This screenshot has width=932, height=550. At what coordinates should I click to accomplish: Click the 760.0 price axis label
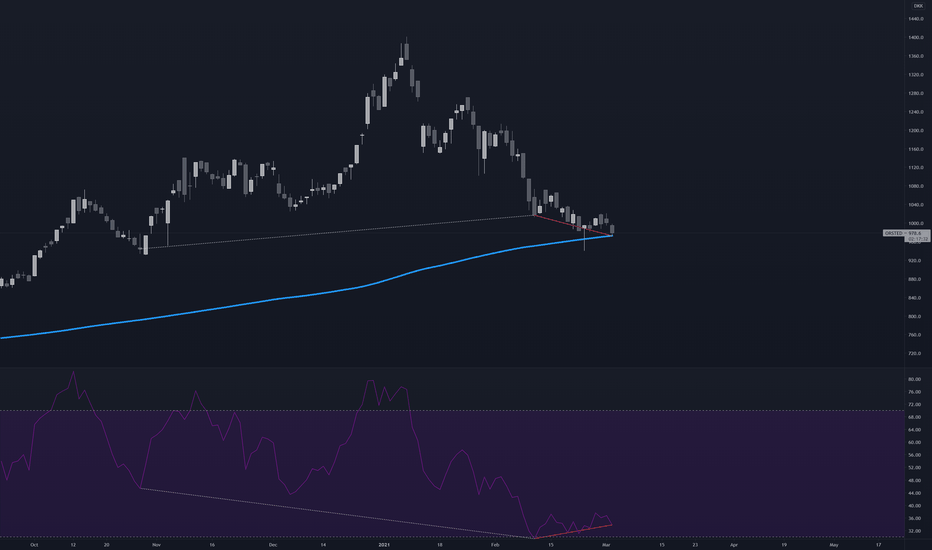[915, 335]
